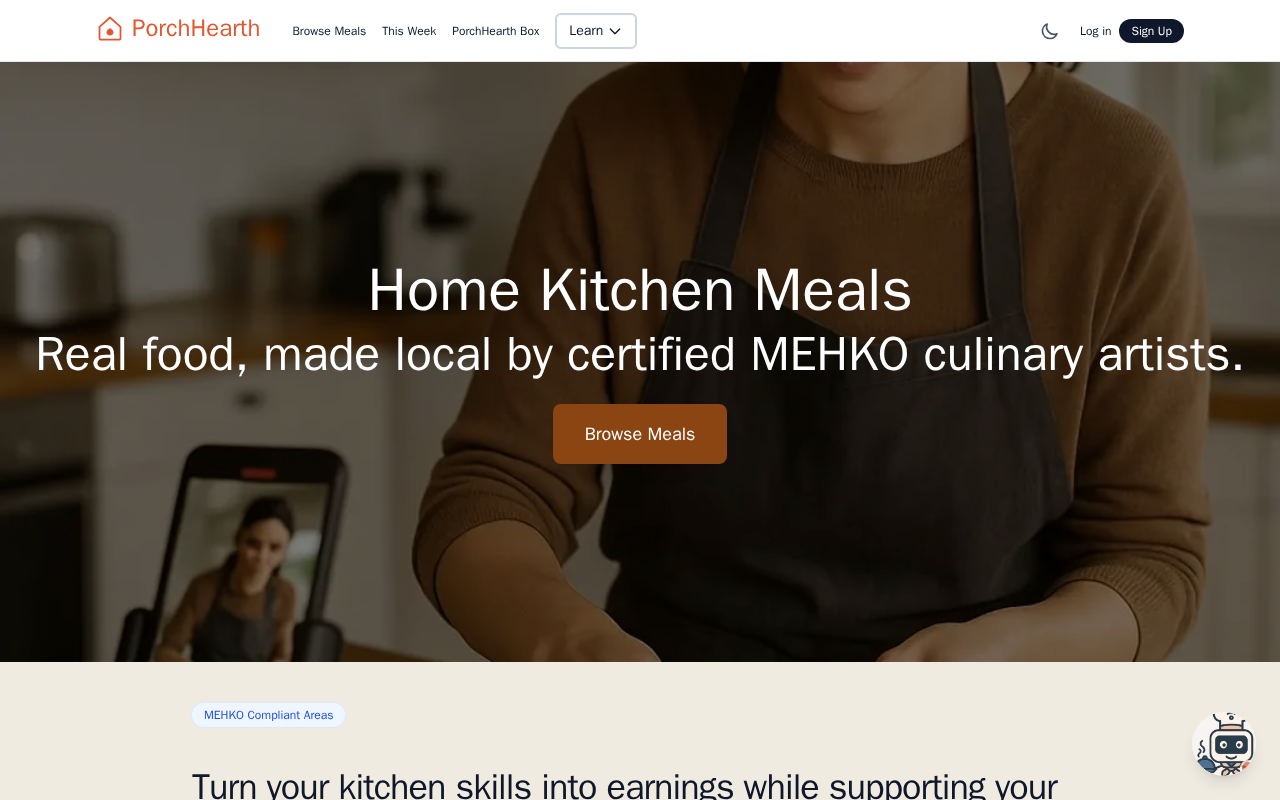Expand the Learn dropdown menu
1280x800 pixels.
[x=596, y=31]
